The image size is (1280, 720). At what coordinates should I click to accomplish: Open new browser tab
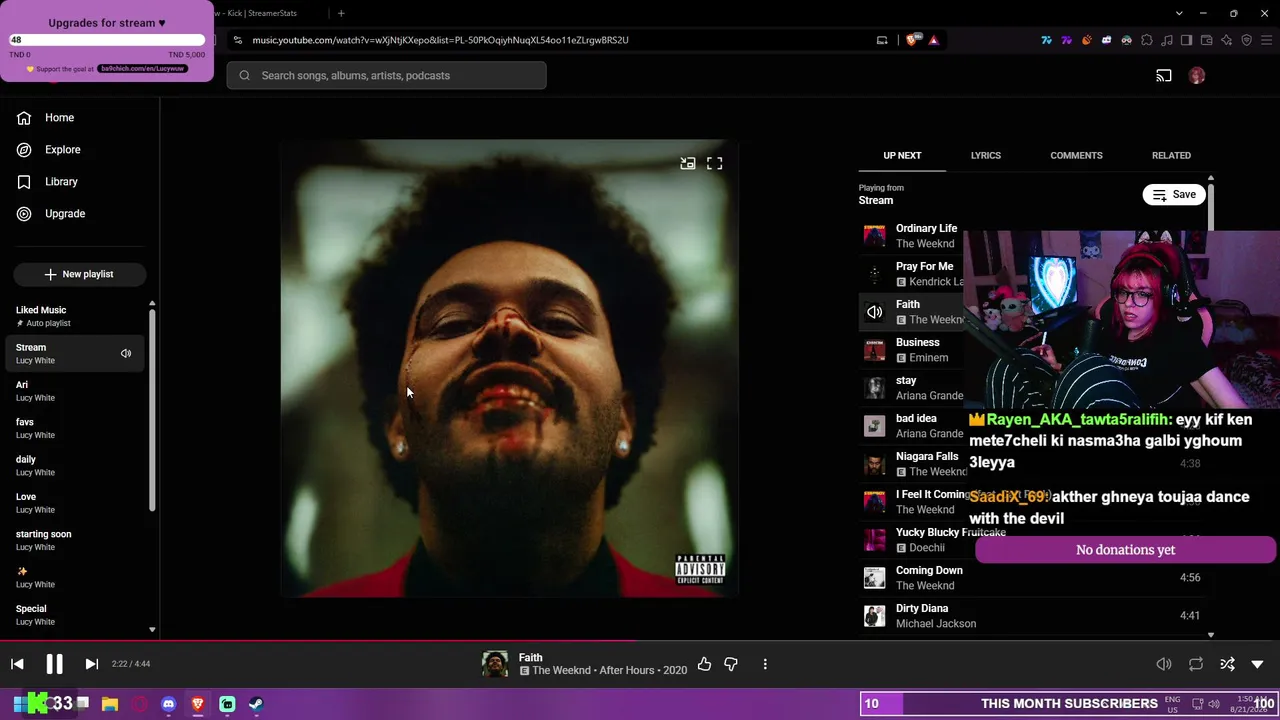point(341,13)
